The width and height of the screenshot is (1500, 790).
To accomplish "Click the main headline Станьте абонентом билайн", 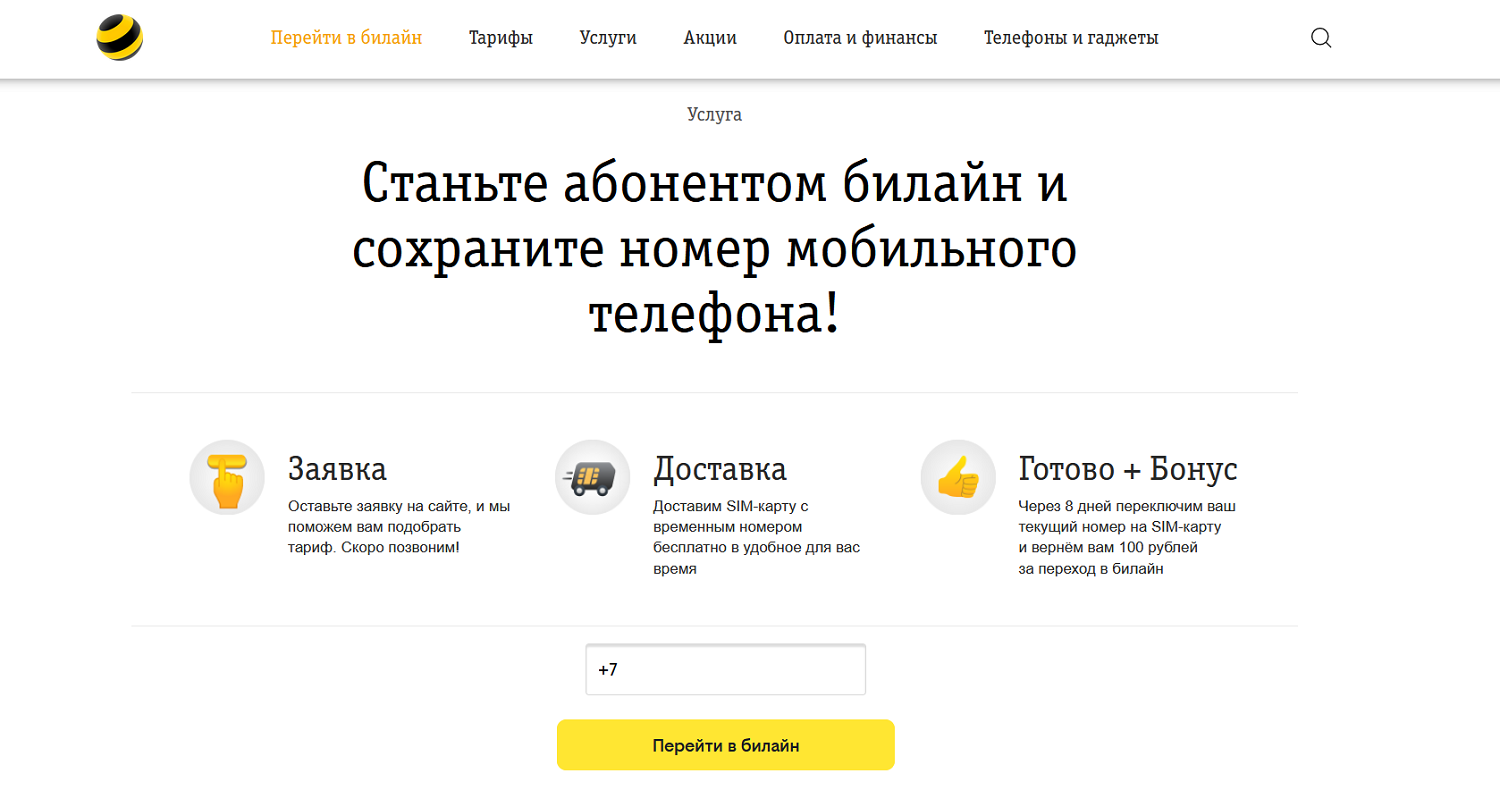I will (715, 248).
